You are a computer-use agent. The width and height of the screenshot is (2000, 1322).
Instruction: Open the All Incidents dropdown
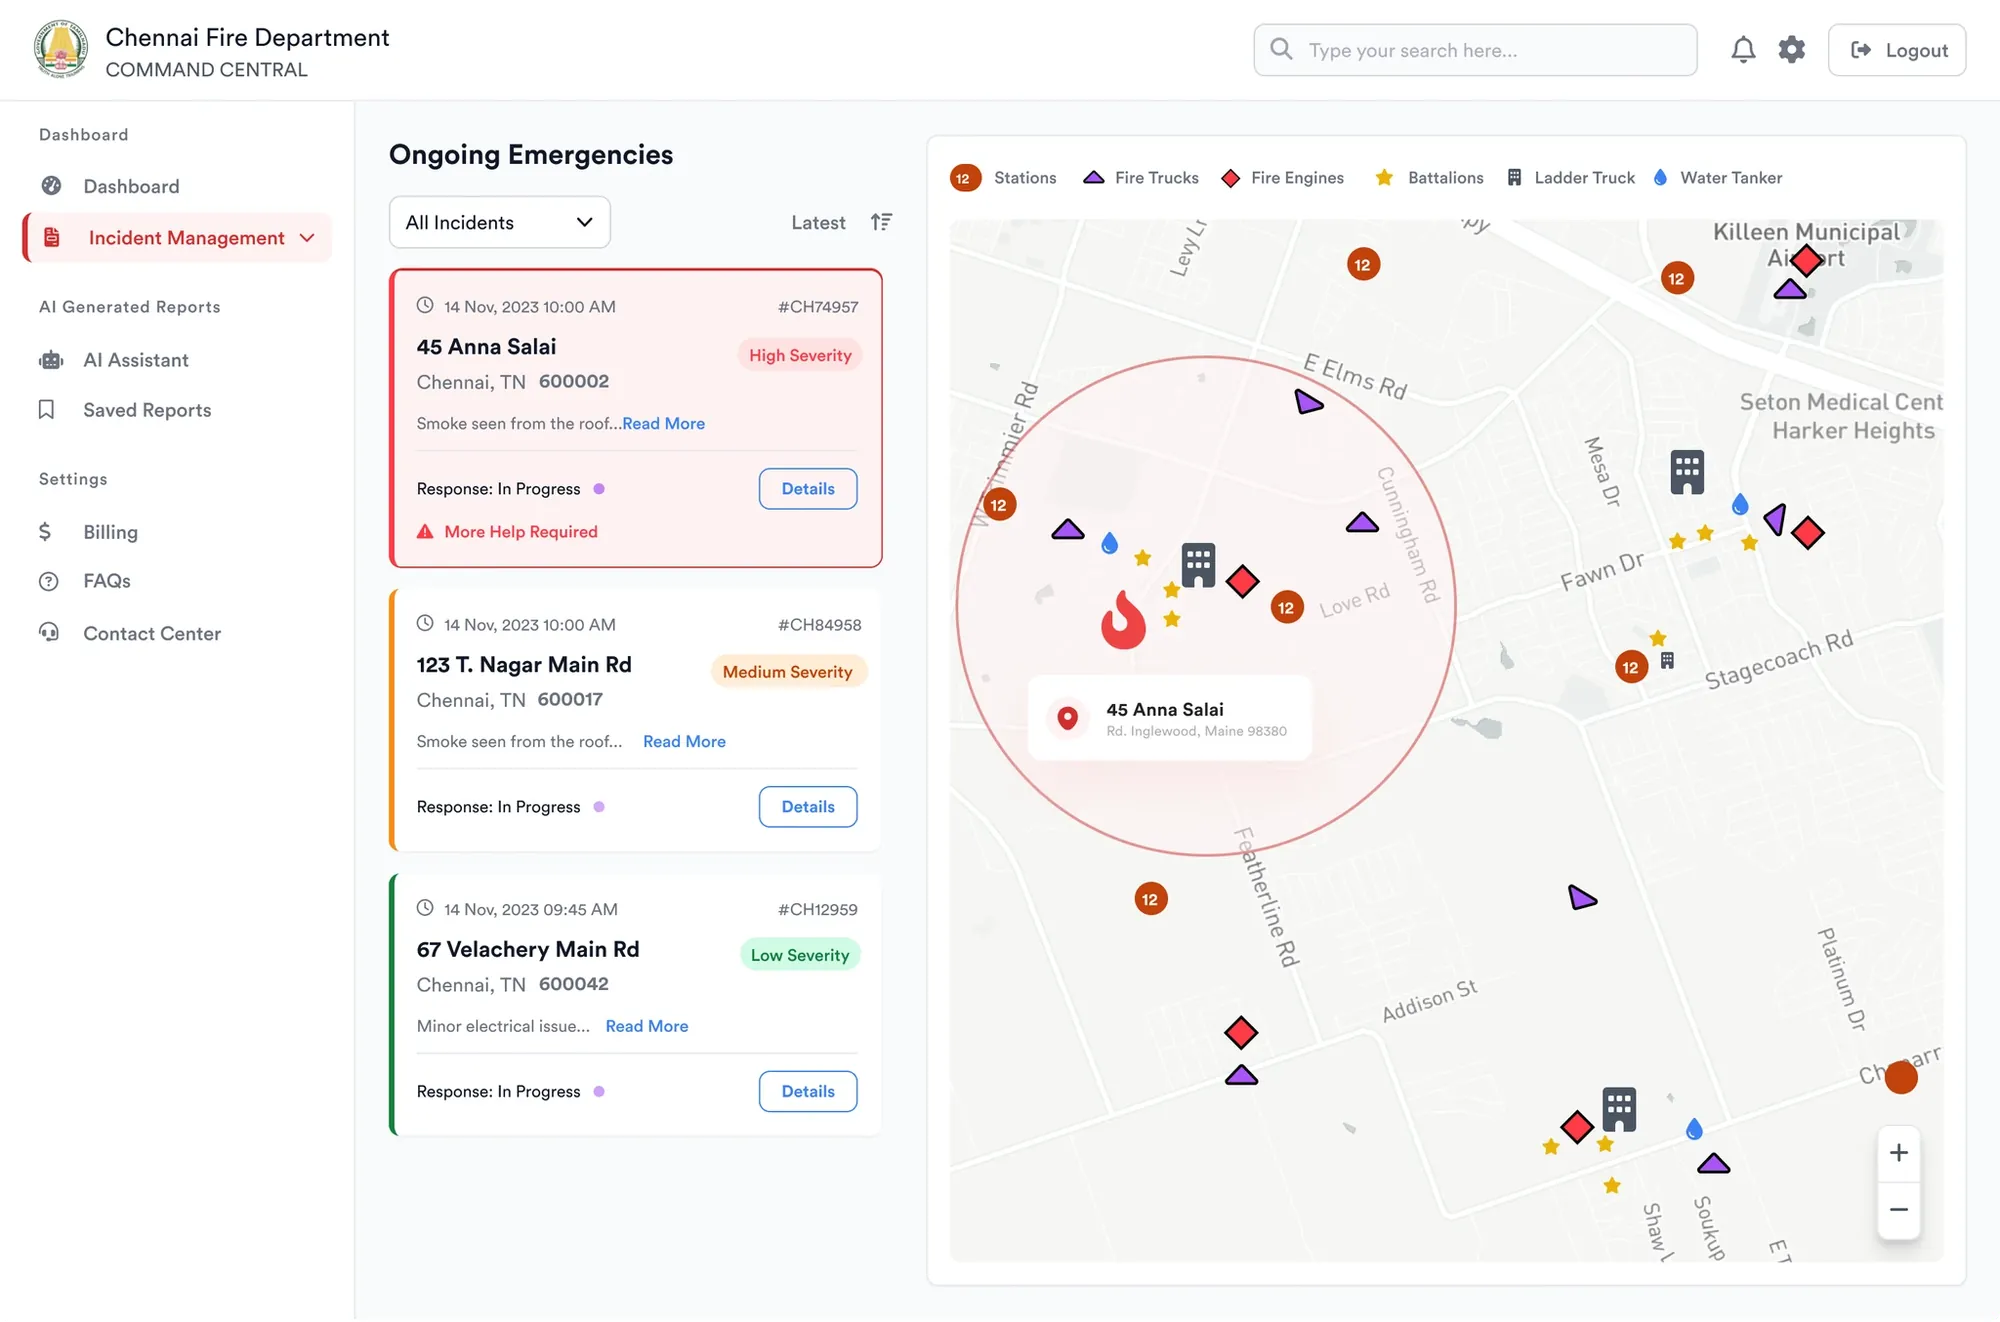click(x=499, y=222)
